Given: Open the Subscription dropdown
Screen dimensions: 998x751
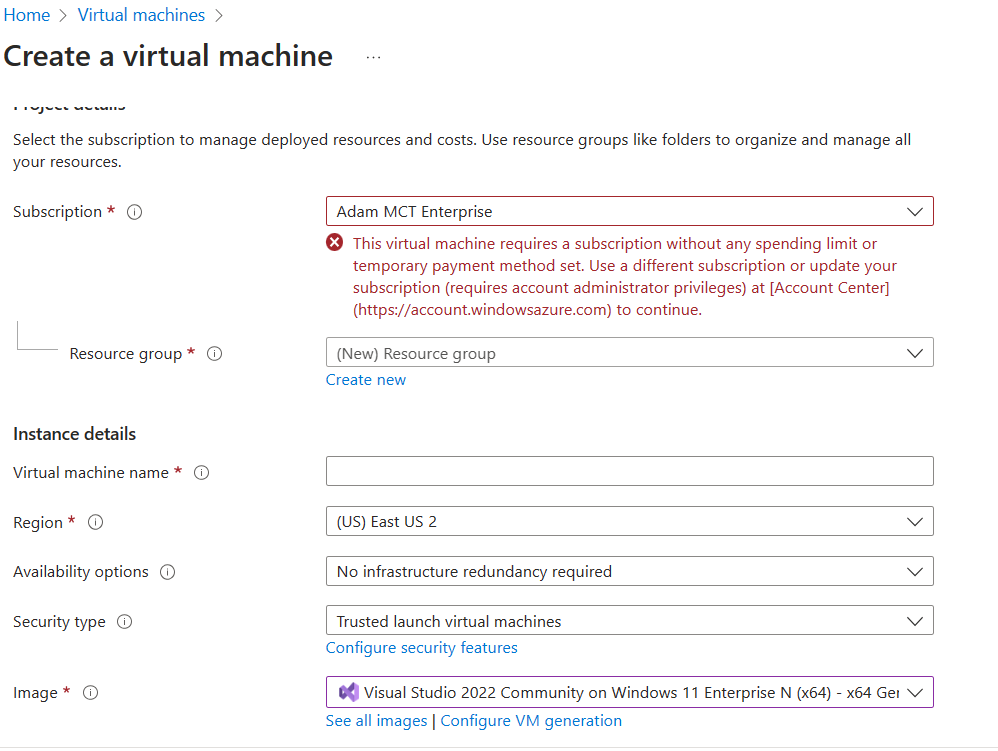Looking at the screenshot, I should pyautogui.click(x=629, y=211).
